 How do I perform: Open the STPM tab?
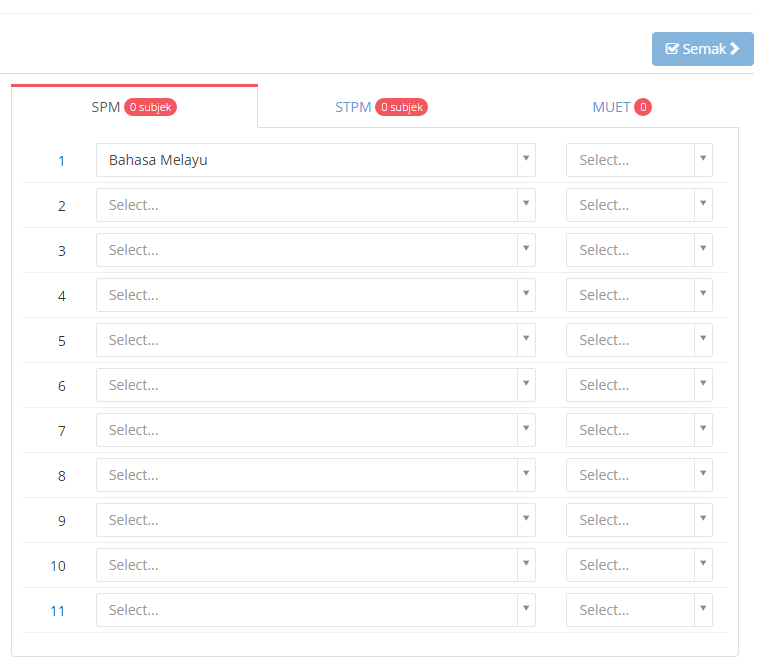coord(381,107)
